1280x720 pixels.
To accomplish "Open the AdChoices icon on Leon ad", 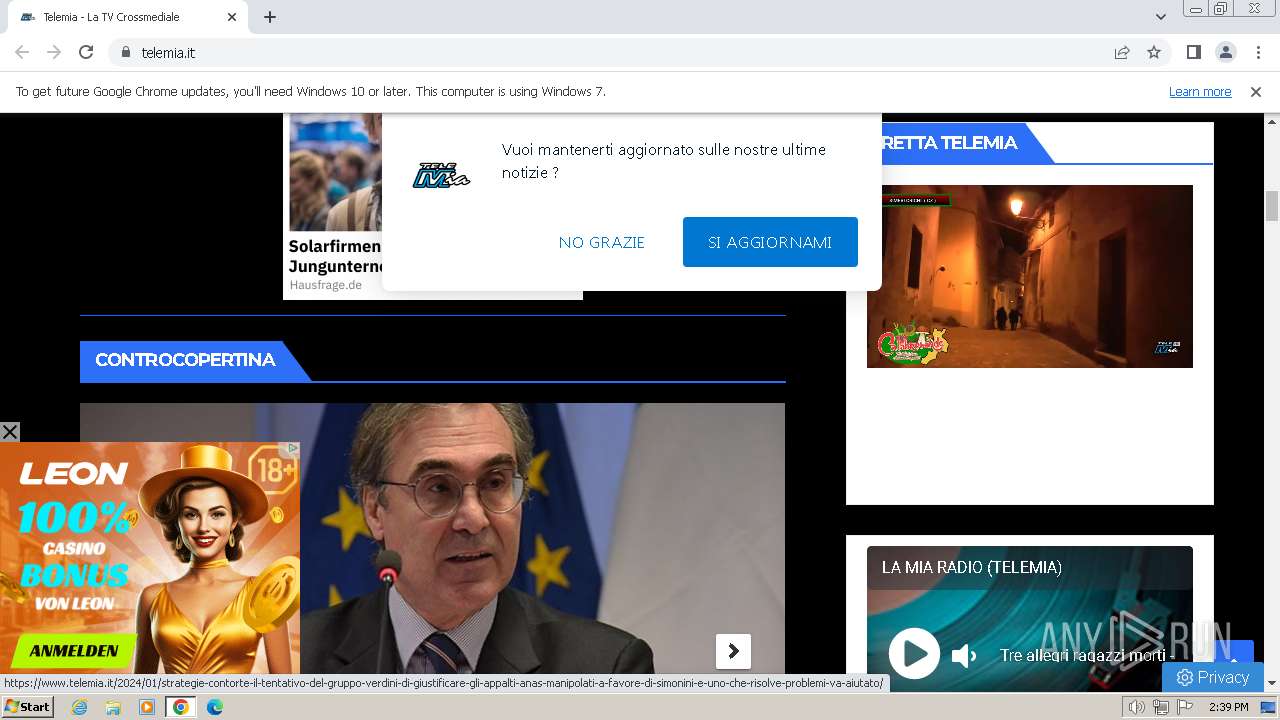I will 293,448.
